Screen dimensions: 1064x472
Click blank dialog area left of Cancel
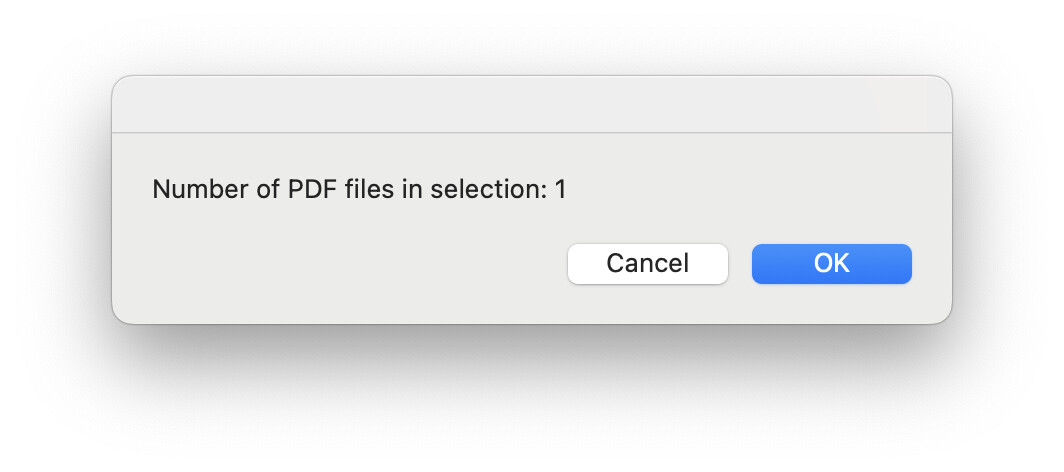[350, 266]
